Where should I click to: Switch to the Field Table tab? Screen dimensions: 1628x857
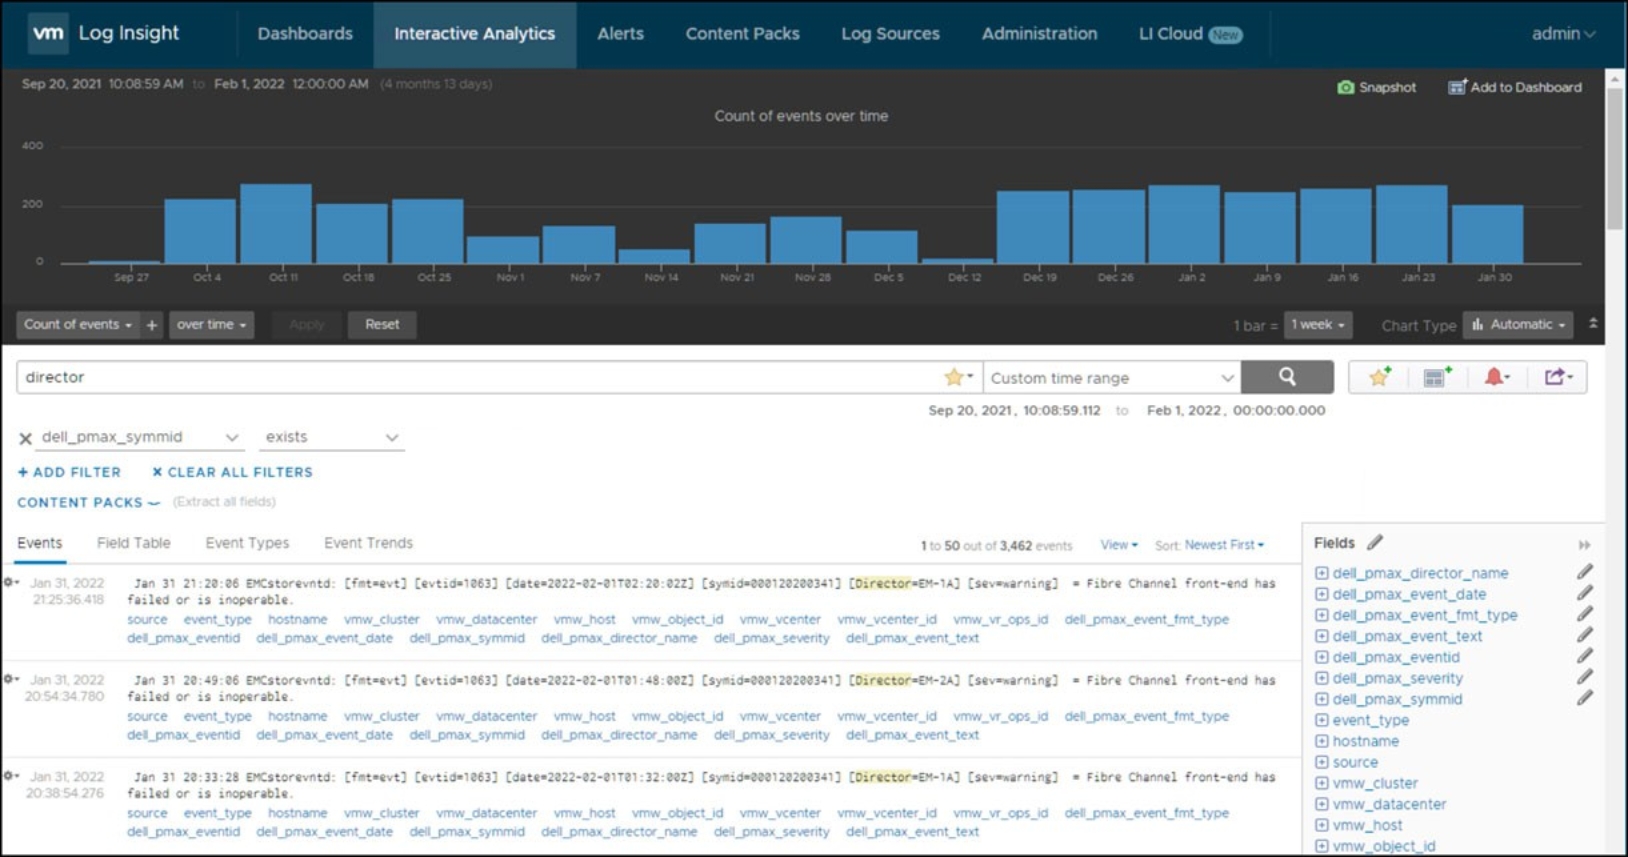[x=133, y=543]
